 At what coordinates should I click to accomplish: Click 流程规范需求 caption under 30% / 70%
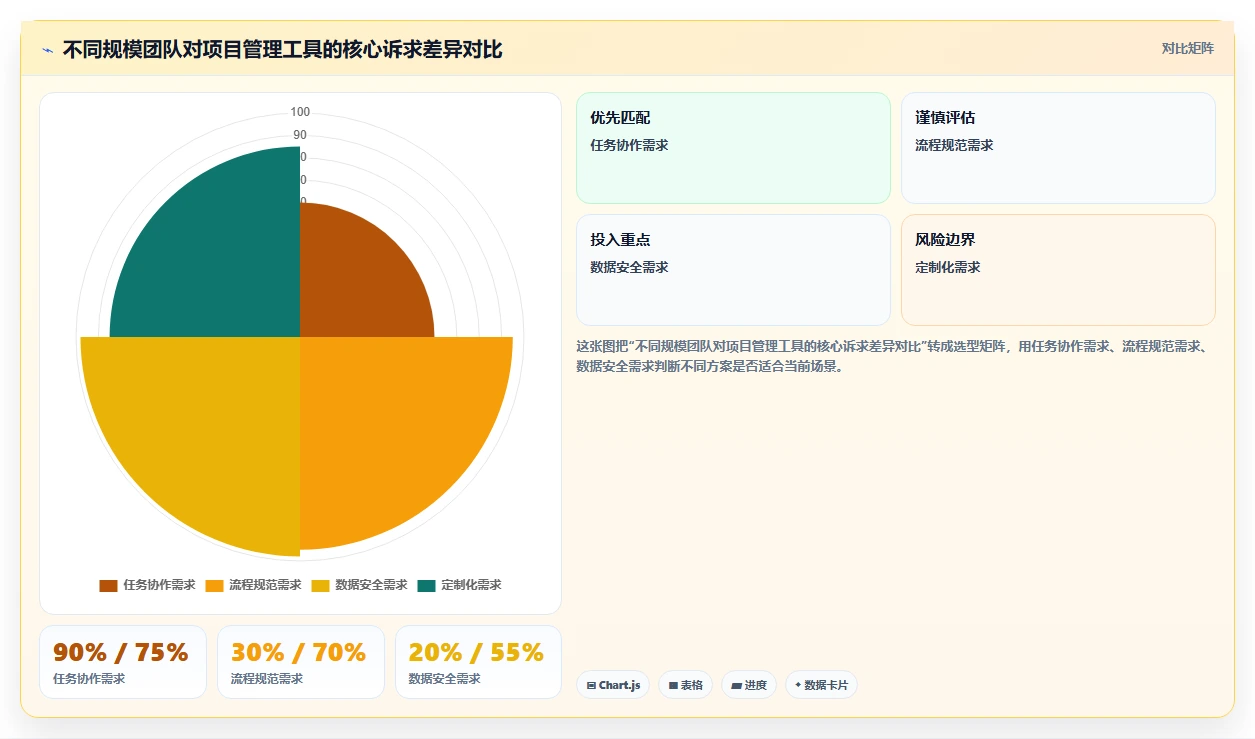point(267,678)
